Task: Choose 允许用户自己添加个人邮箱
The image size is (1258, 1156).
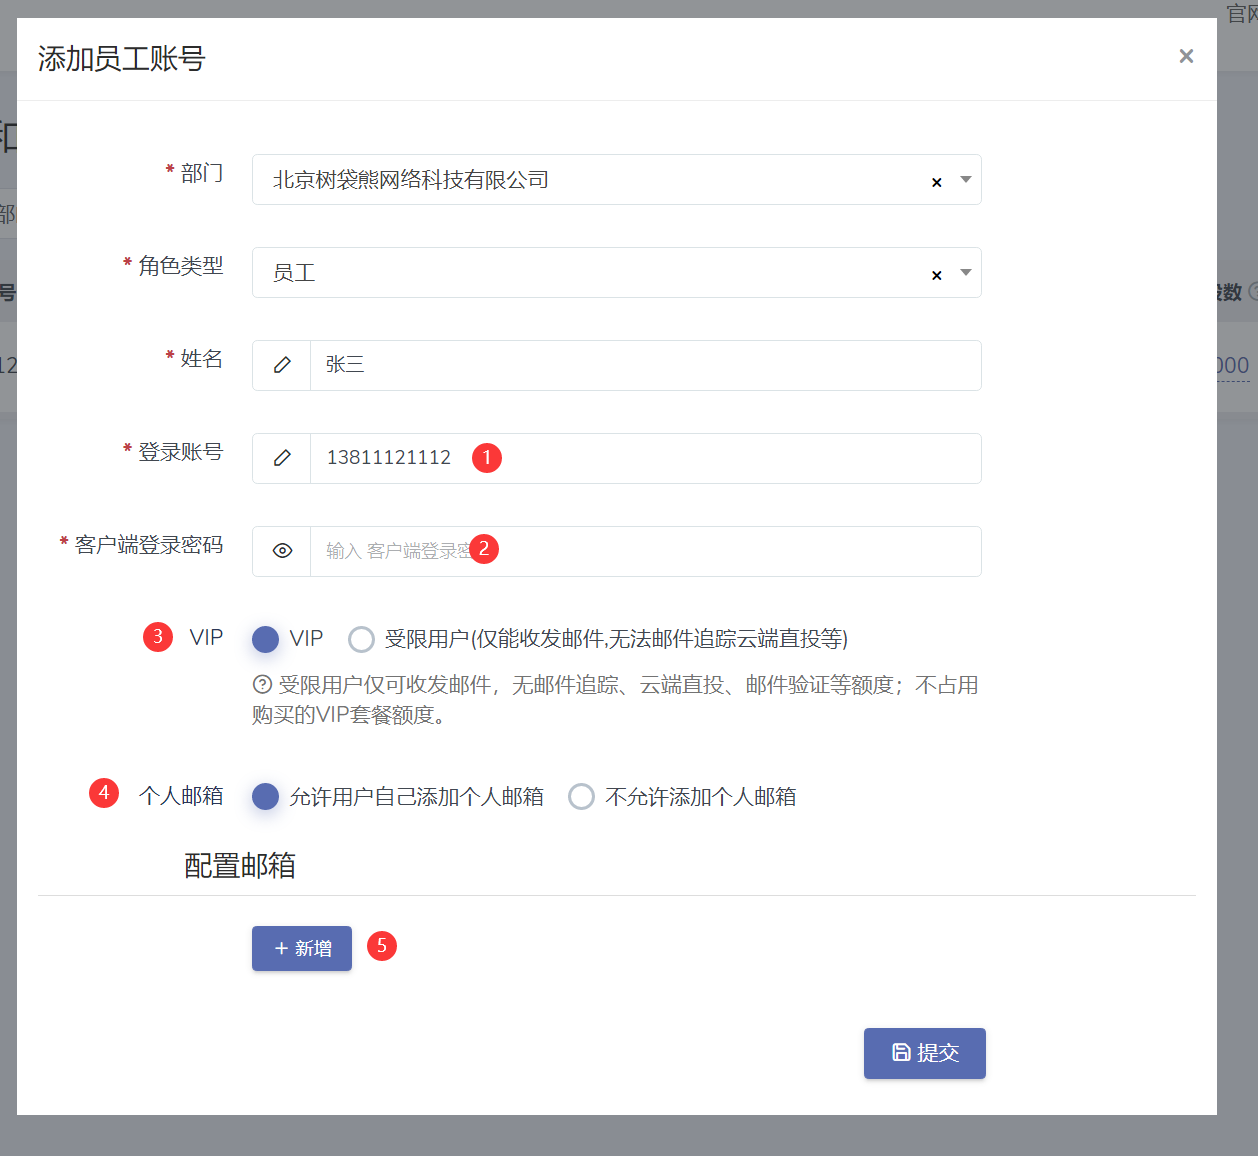Action: 265,796
